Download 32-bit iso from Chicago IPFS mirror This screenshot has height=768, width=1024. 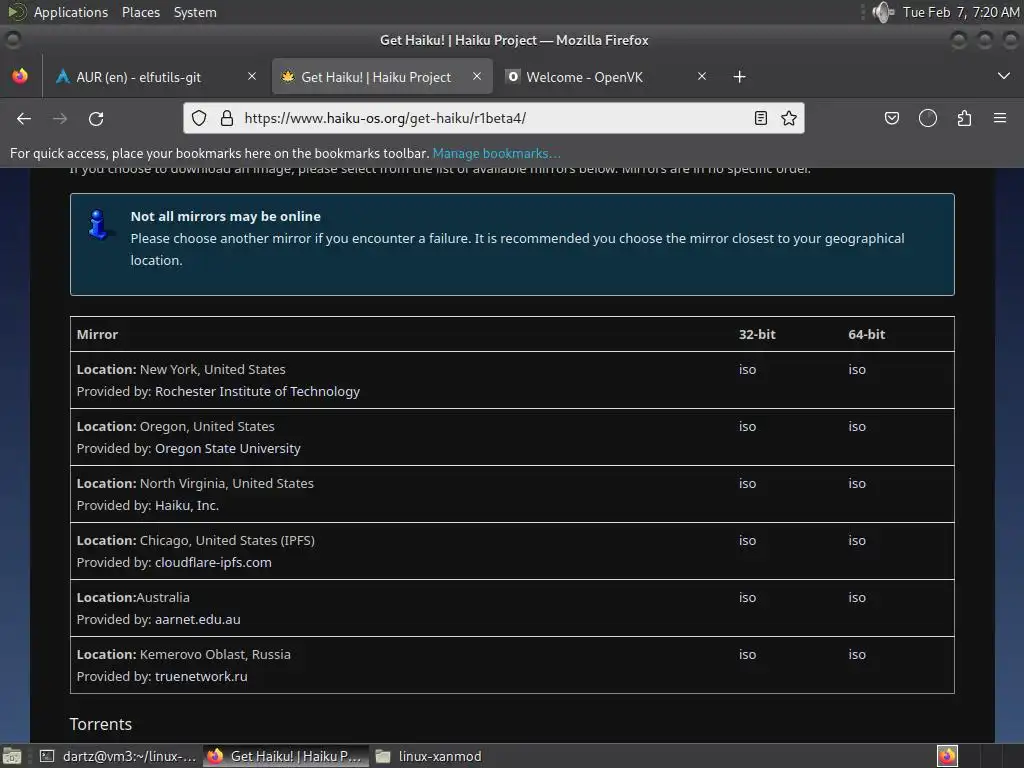747,541
